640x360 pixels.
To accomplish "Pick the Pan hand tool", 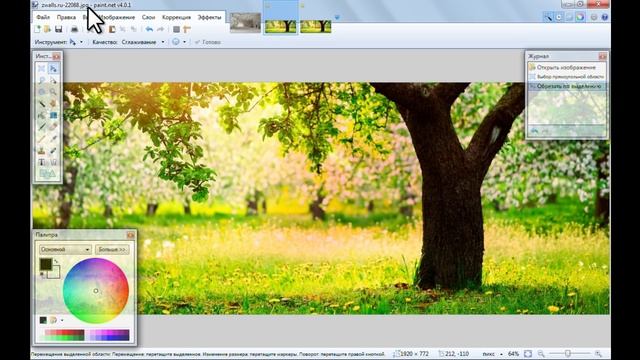I will click(x=53, y=104).
